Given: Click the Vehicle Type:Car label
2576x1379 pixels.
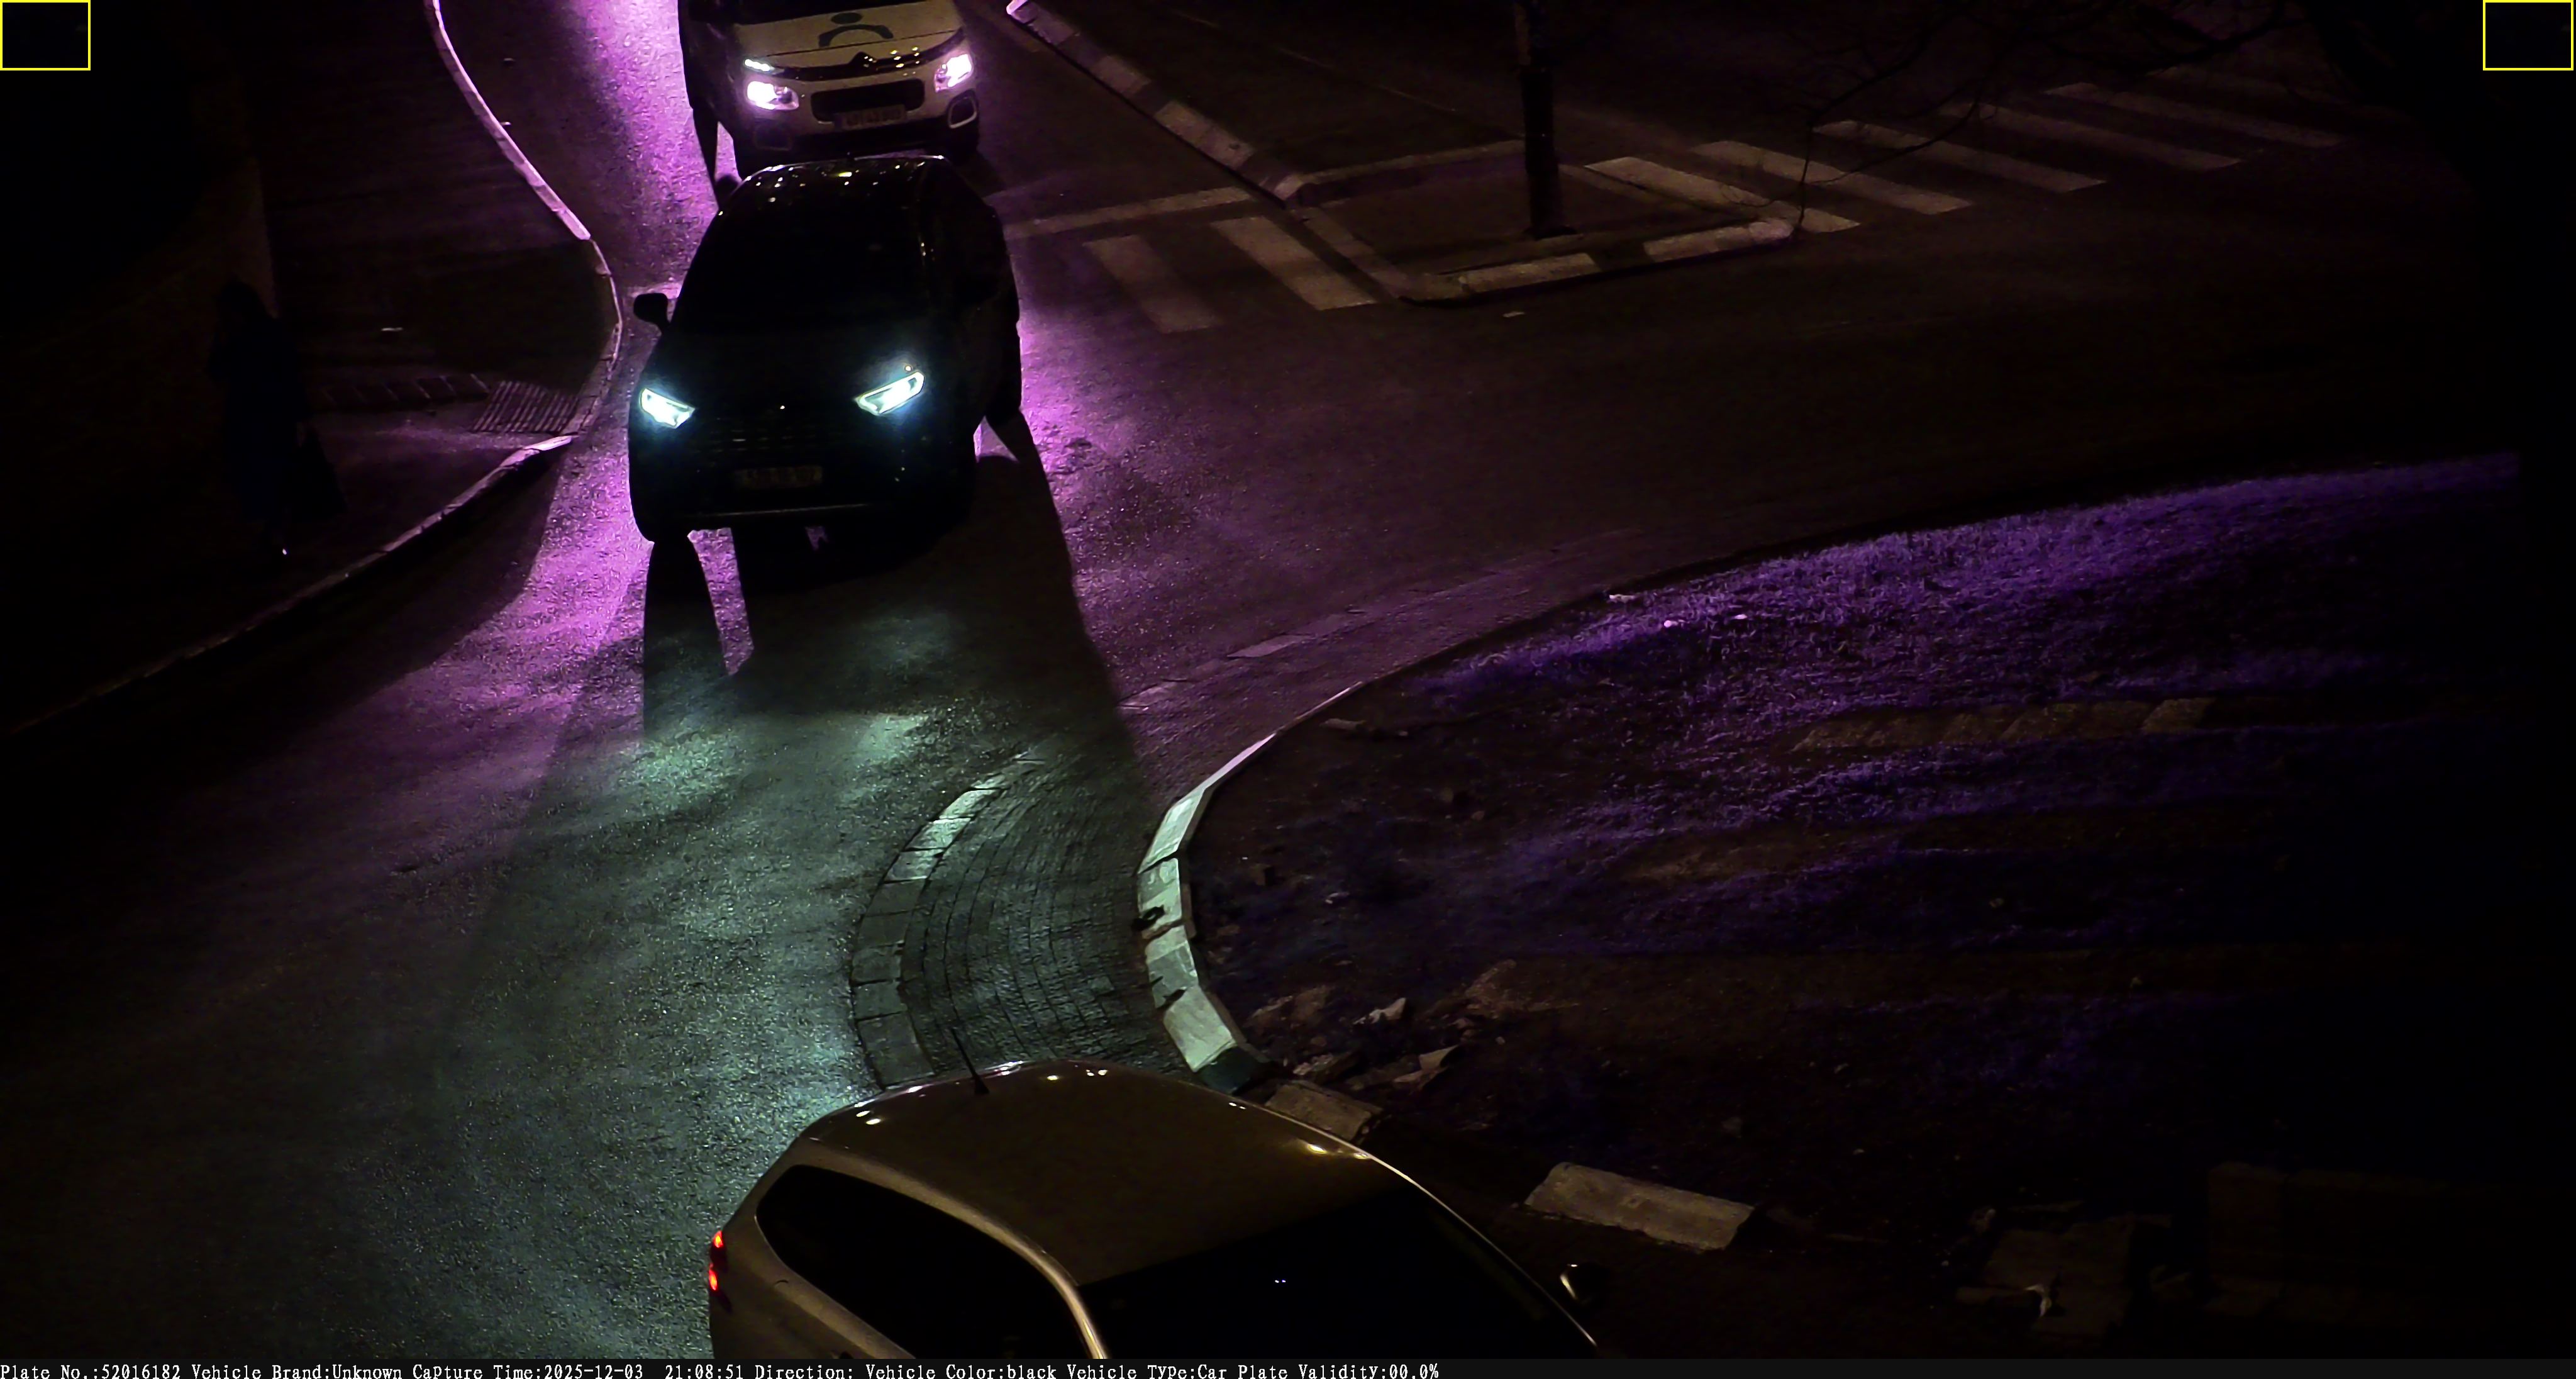Looking at the screenshot, I should point(1147,1371).
